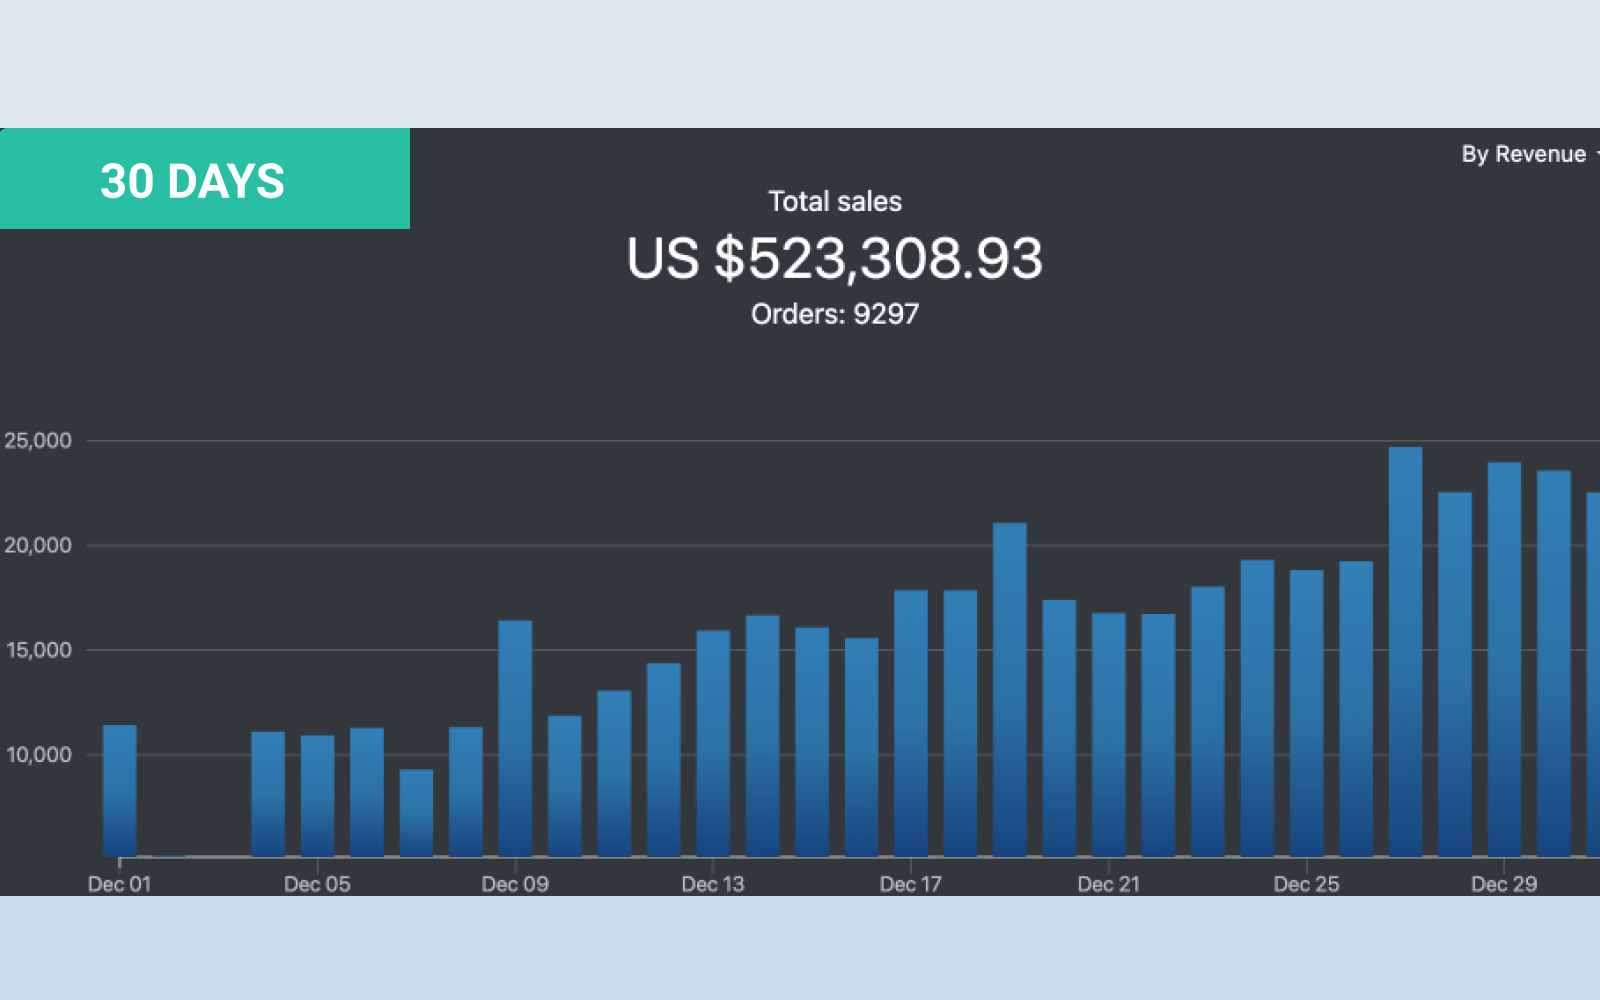This screenshot has width=1600, height=1000.
Task: Select the Dec 17 revenue bar
Action: (x=910, y=723)
